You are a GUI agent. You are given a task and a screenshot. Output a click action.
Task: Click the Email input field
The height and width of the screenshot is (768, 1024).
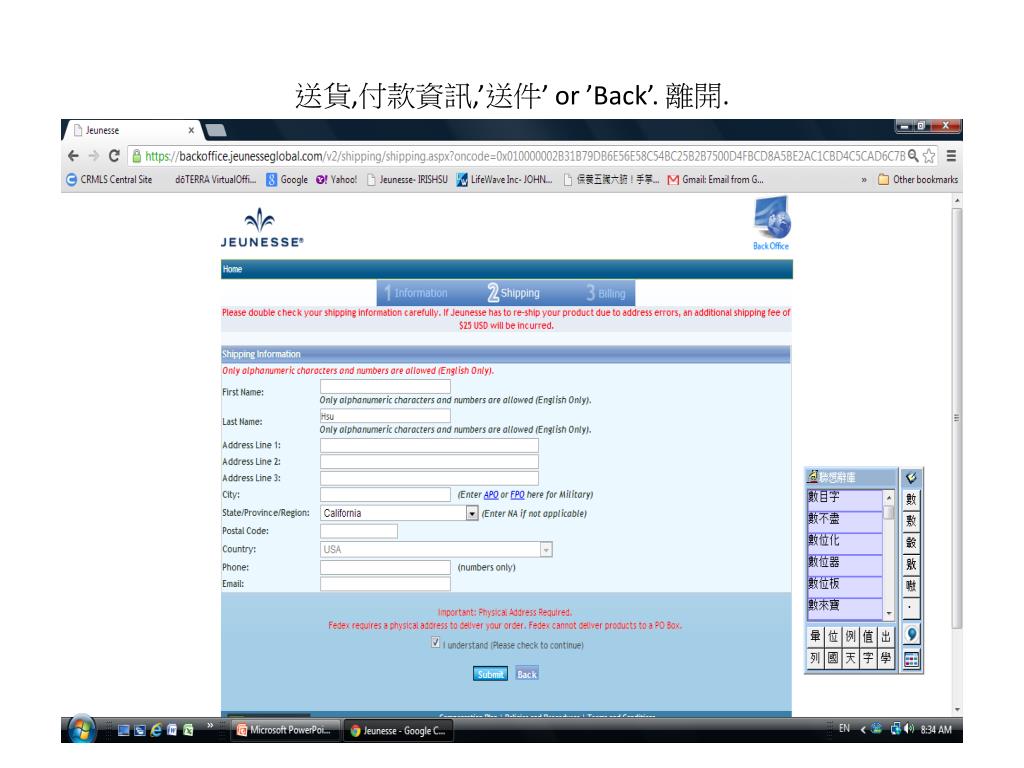pyautogui.click(x=385, y=584)
